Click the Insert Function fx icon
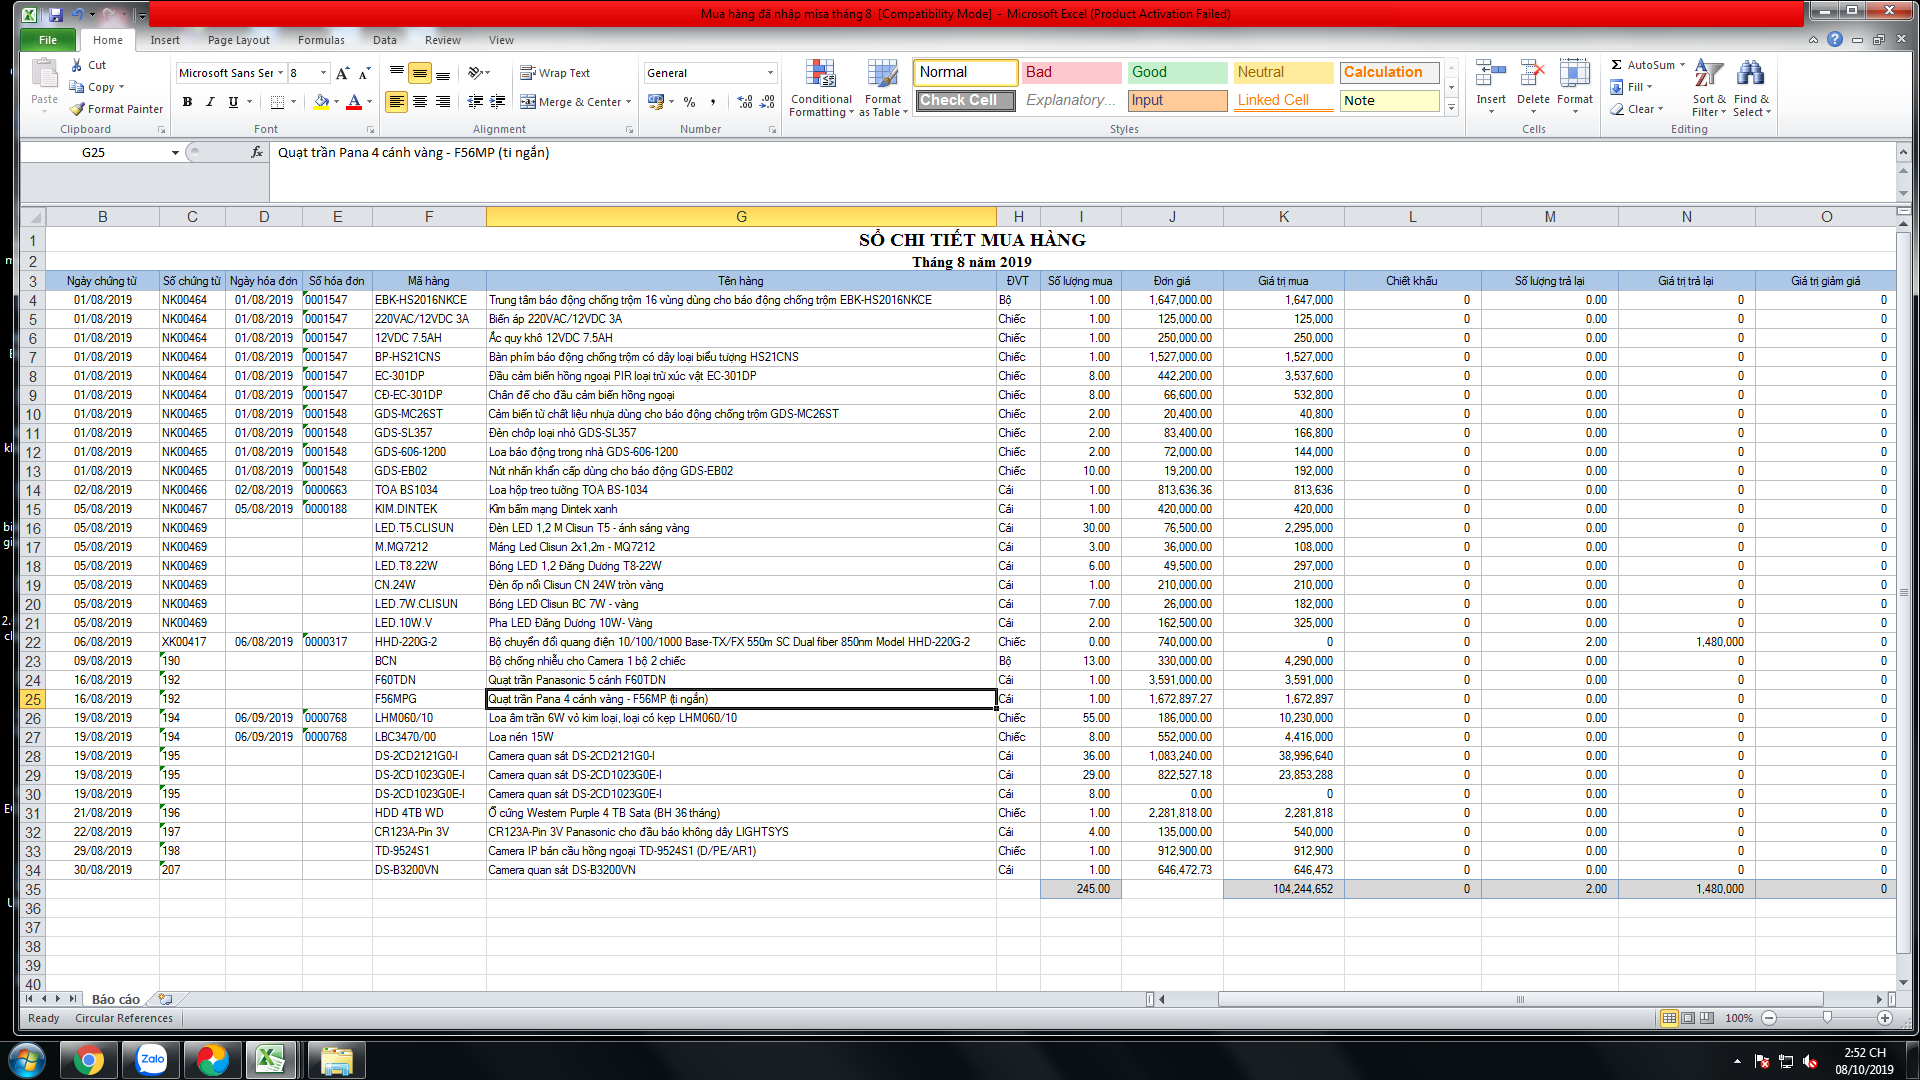Image resolution: width=1920 pixels, height=1080 pixels. (257, 152)
